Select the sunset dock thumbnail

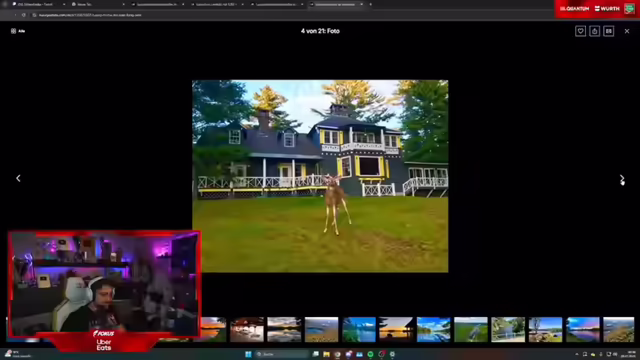tap(396, 329)
